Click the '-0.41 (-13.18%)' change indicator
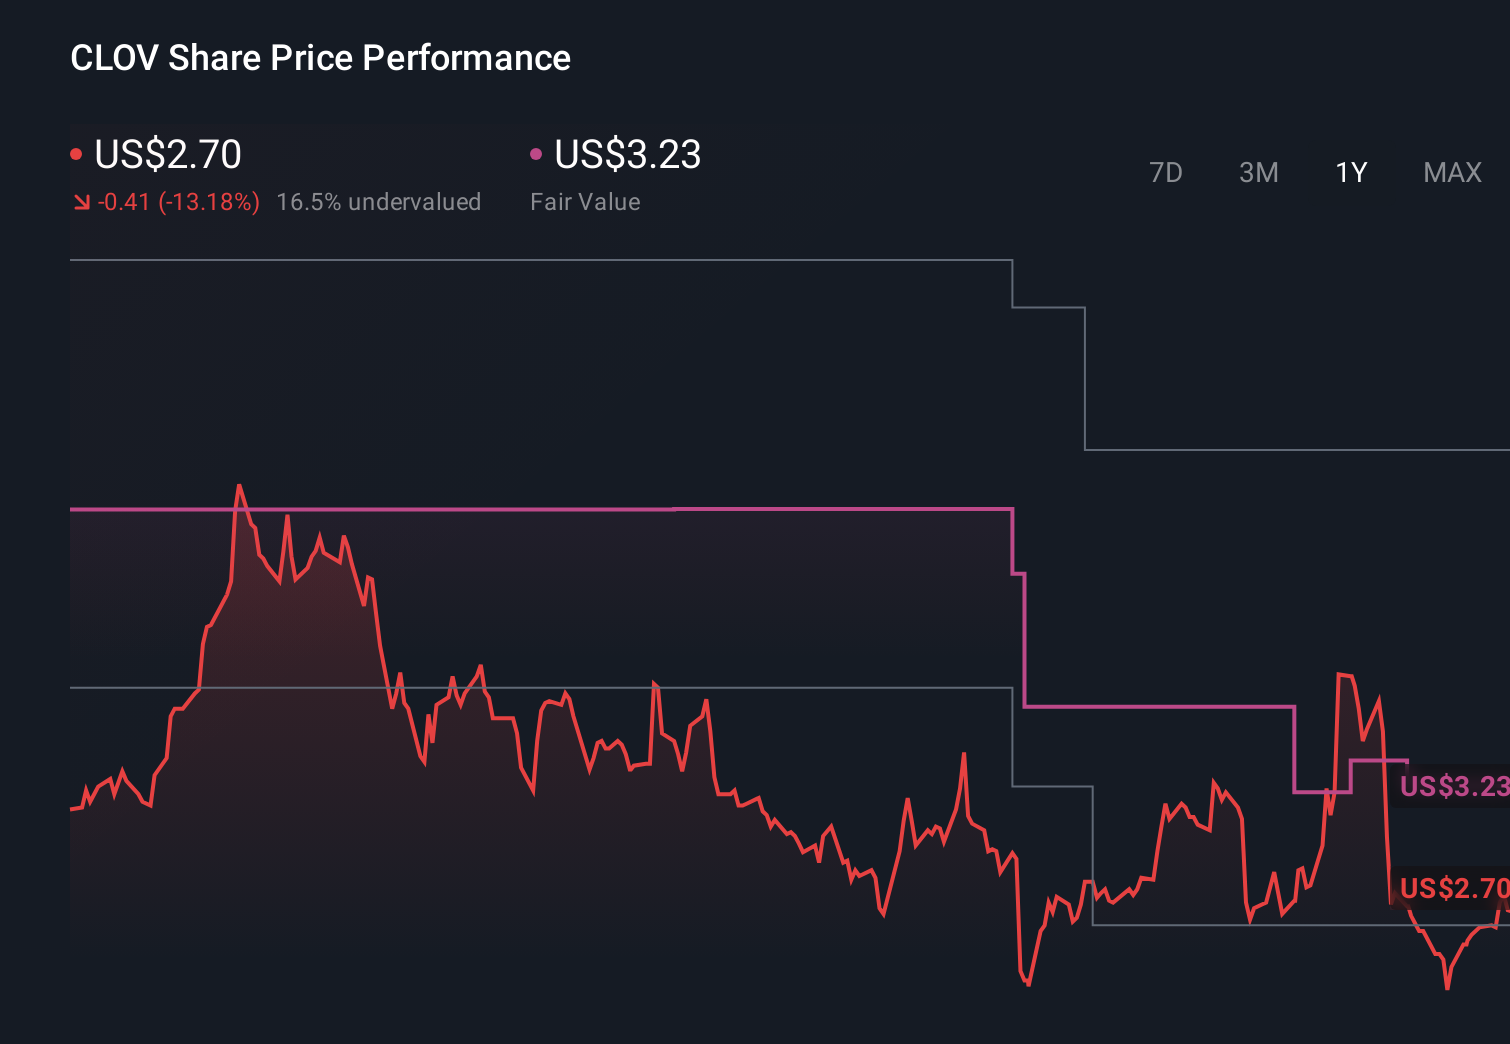This screenshot has height=1044, width=1510. (178, 202)
